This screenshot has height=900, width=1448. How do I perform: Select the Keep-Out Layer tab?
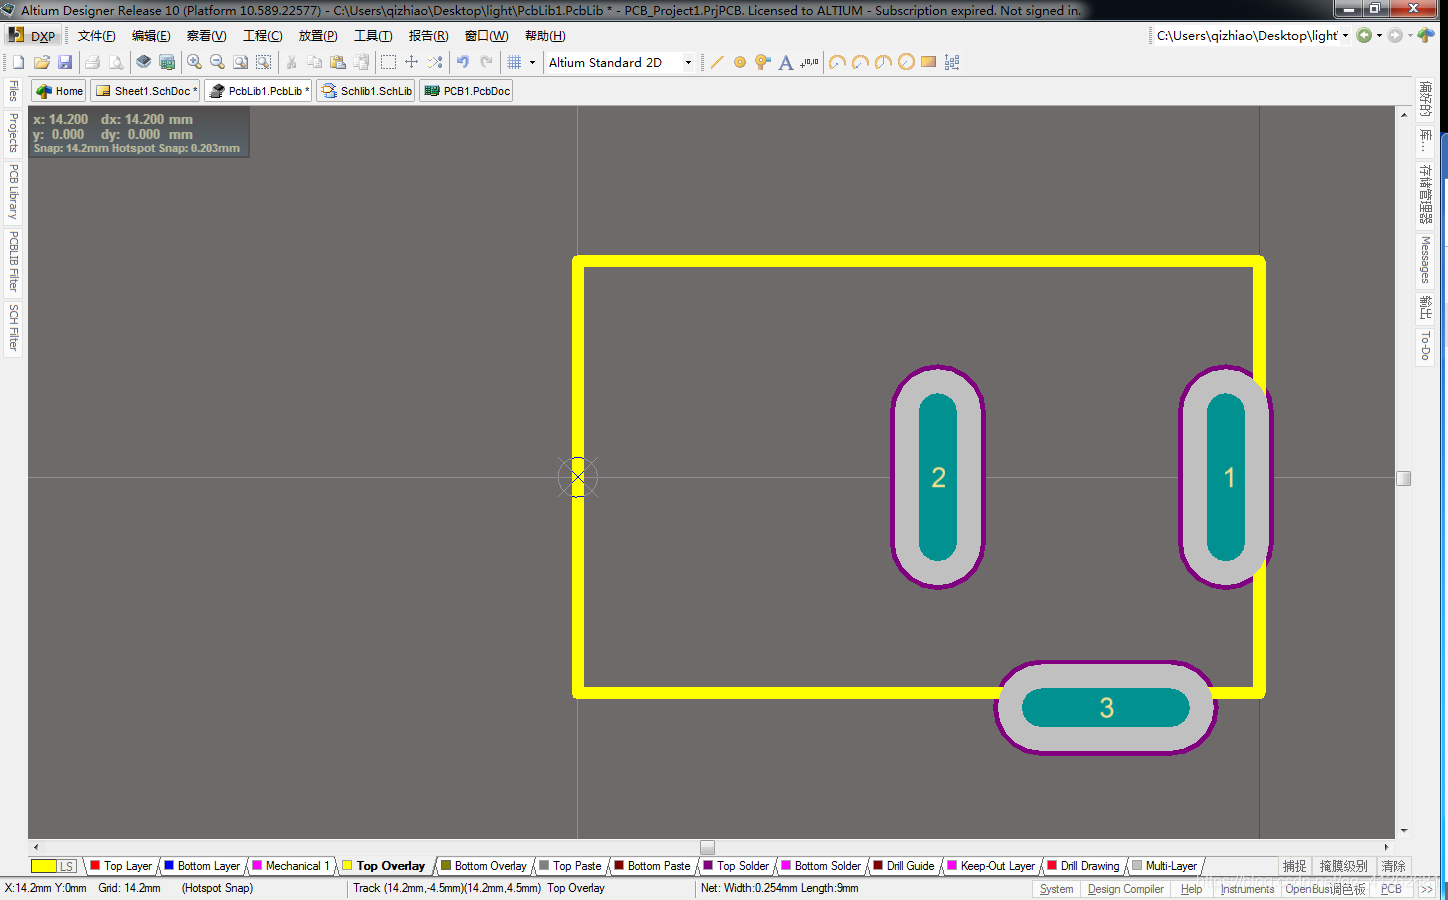(x=991, y=866)
